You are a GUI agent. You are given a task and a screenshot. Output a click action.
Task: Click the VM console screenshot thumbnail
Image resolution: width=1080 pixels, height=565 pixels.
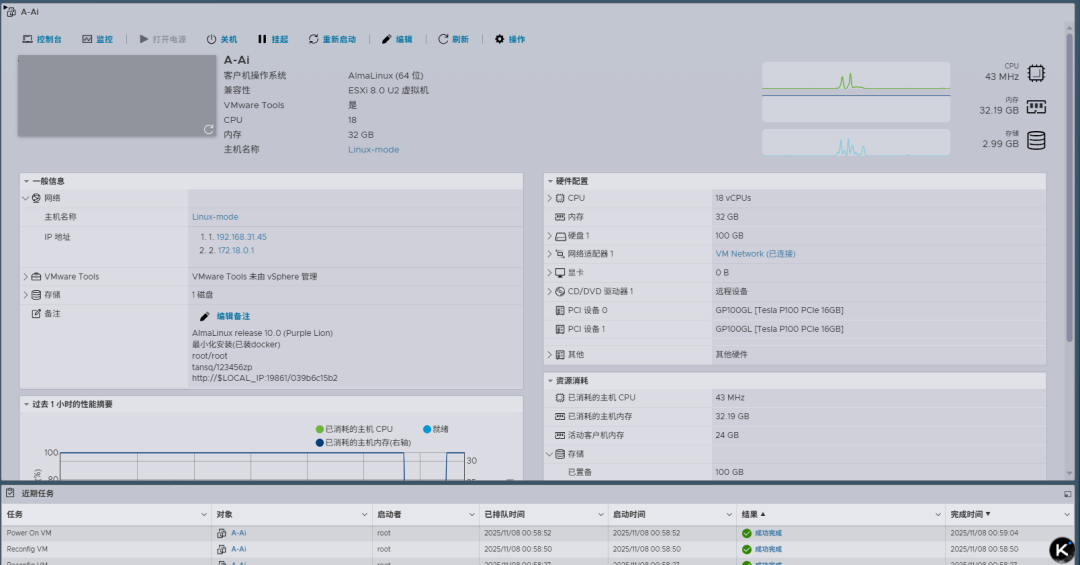click(117, 96)
